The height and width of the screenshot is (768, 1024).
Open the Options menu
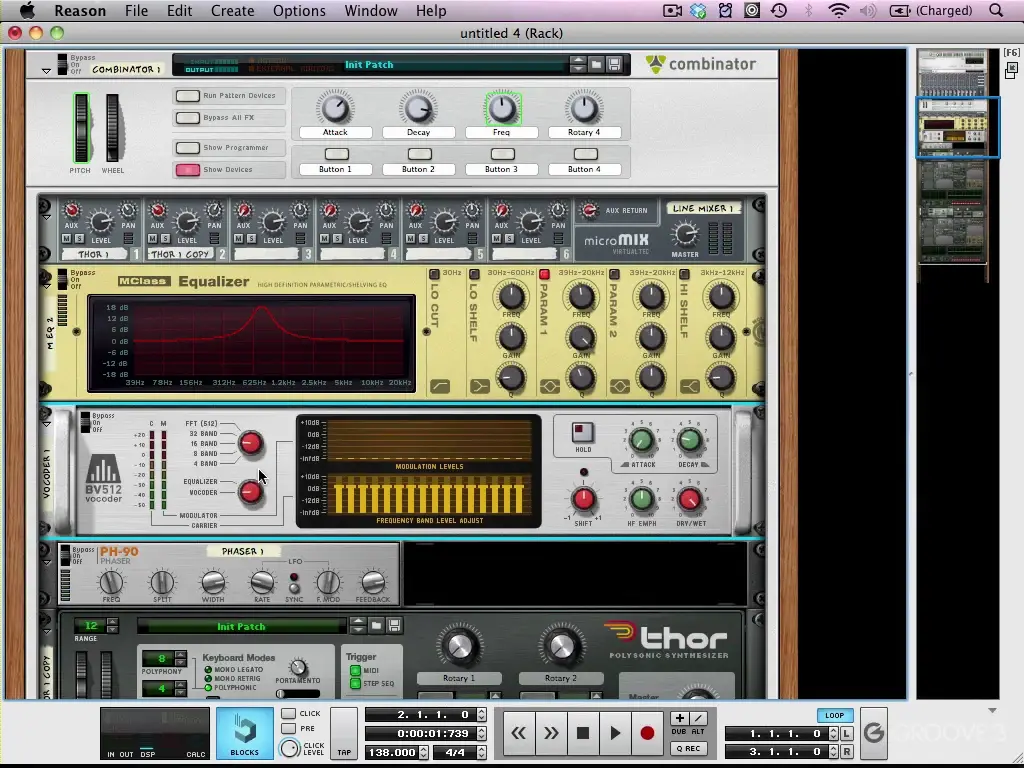299,10
